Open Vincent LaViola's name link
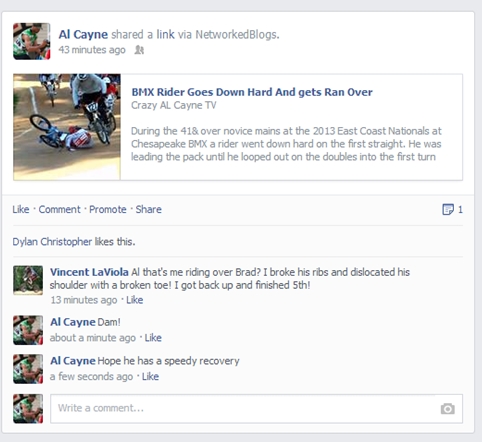The image size is (482, 442). tap(89, 272)
